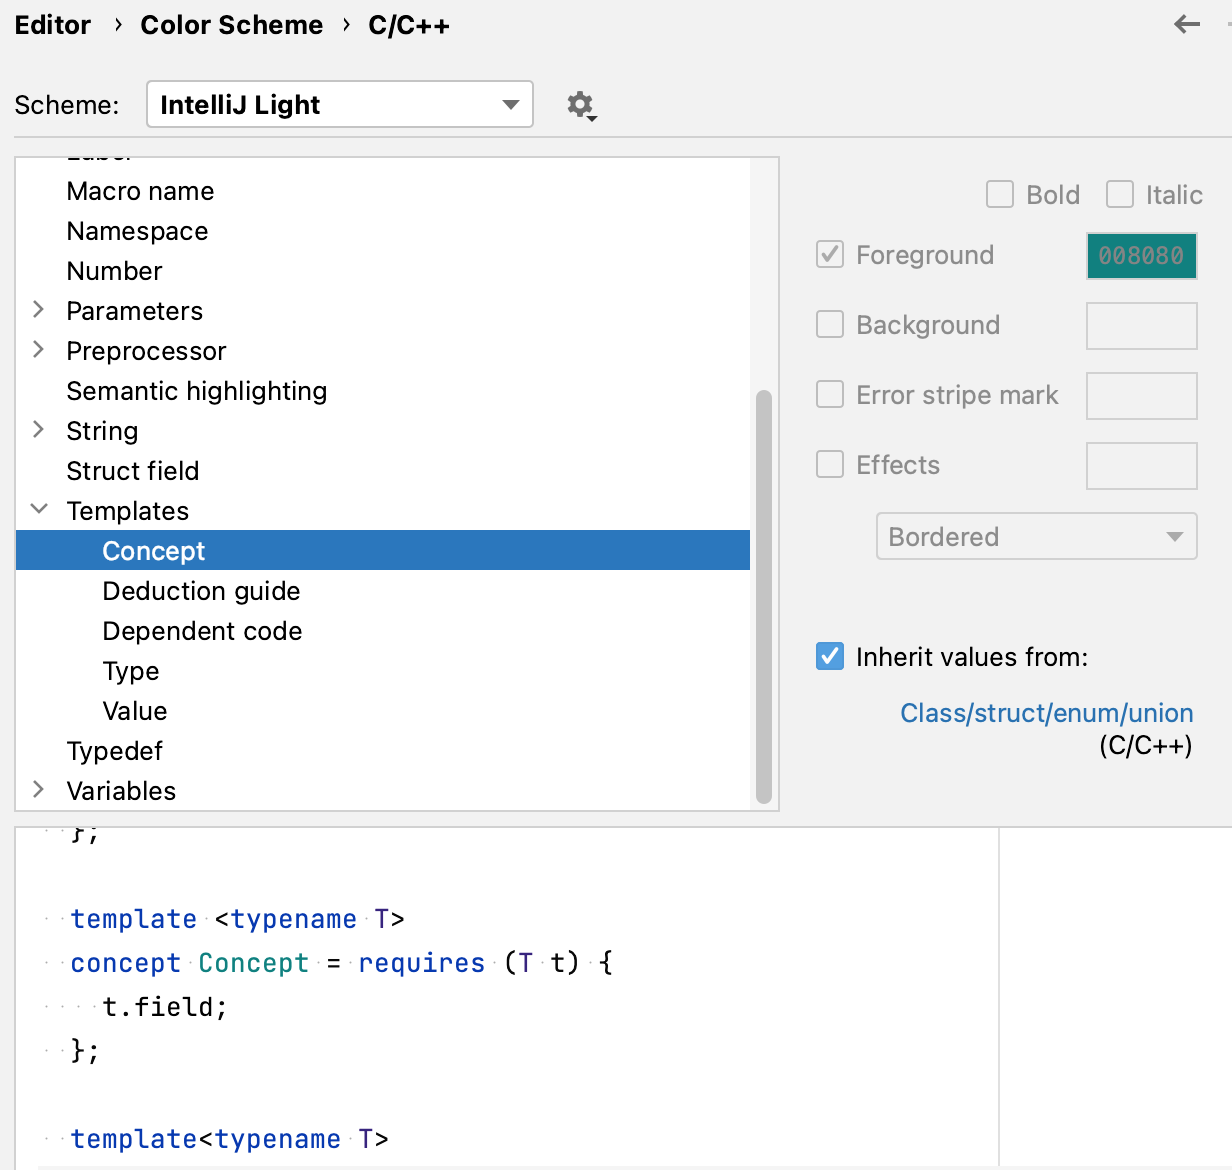
Task: Click Editor in the breadcrumb path
Action: (x=52, y=24)
